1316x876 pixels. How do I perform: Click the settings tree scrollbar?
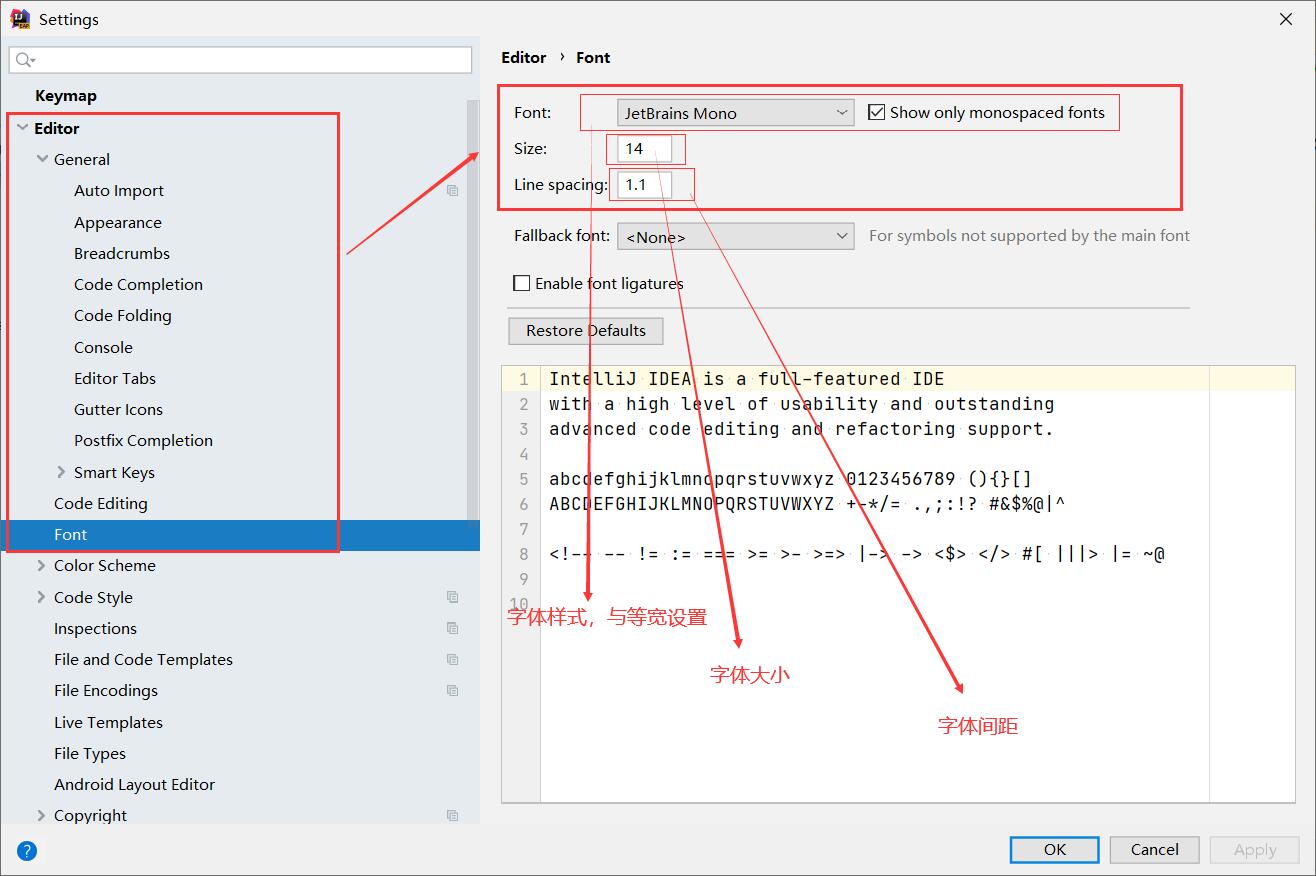[x=473, y=310]
